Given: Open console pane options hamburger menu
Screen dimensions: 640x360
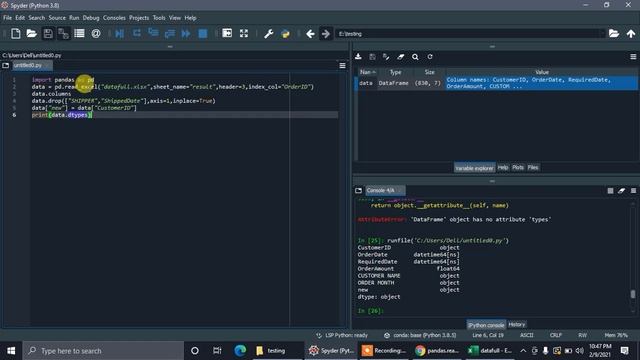Looking at the screenshot, I should (633, 191).
